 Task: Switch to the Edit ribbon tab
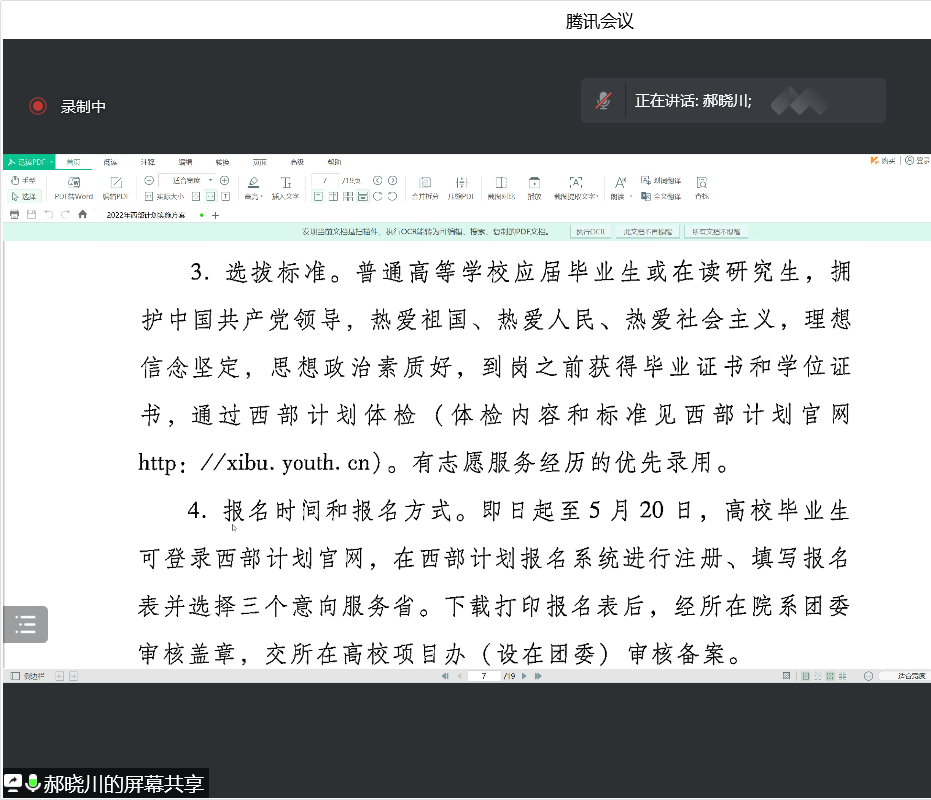tap(185, 161)
